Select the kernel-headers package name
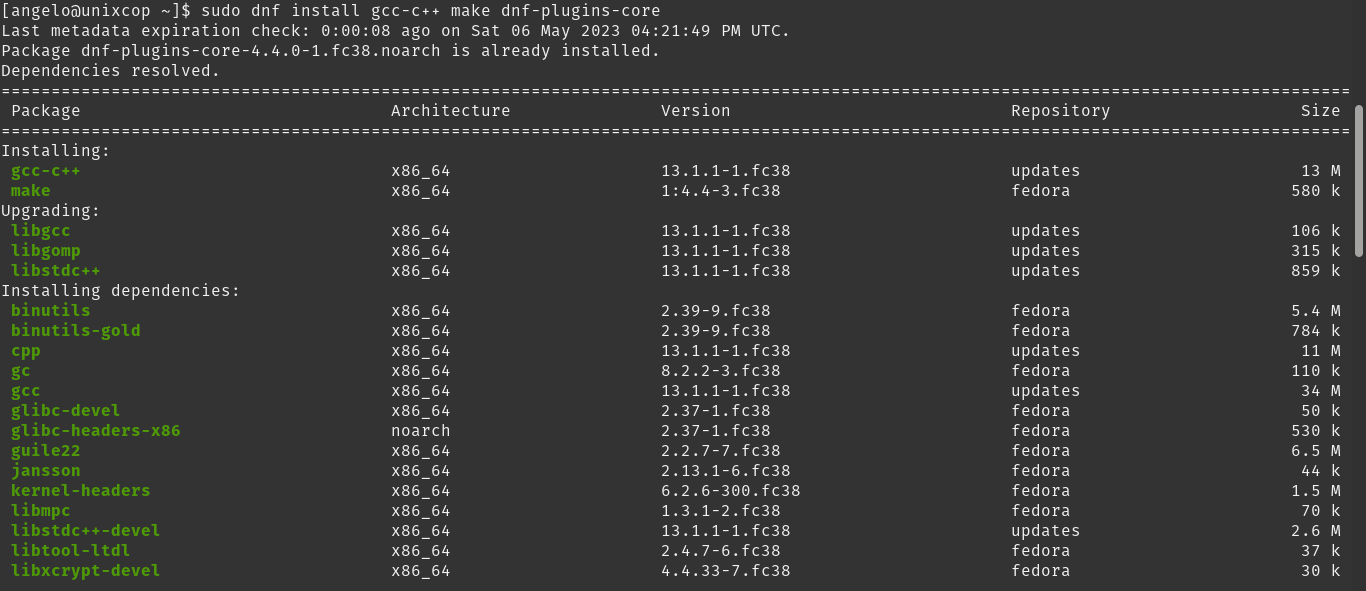The height and width of the screenshot is (591, 1366). pos(81,491)
